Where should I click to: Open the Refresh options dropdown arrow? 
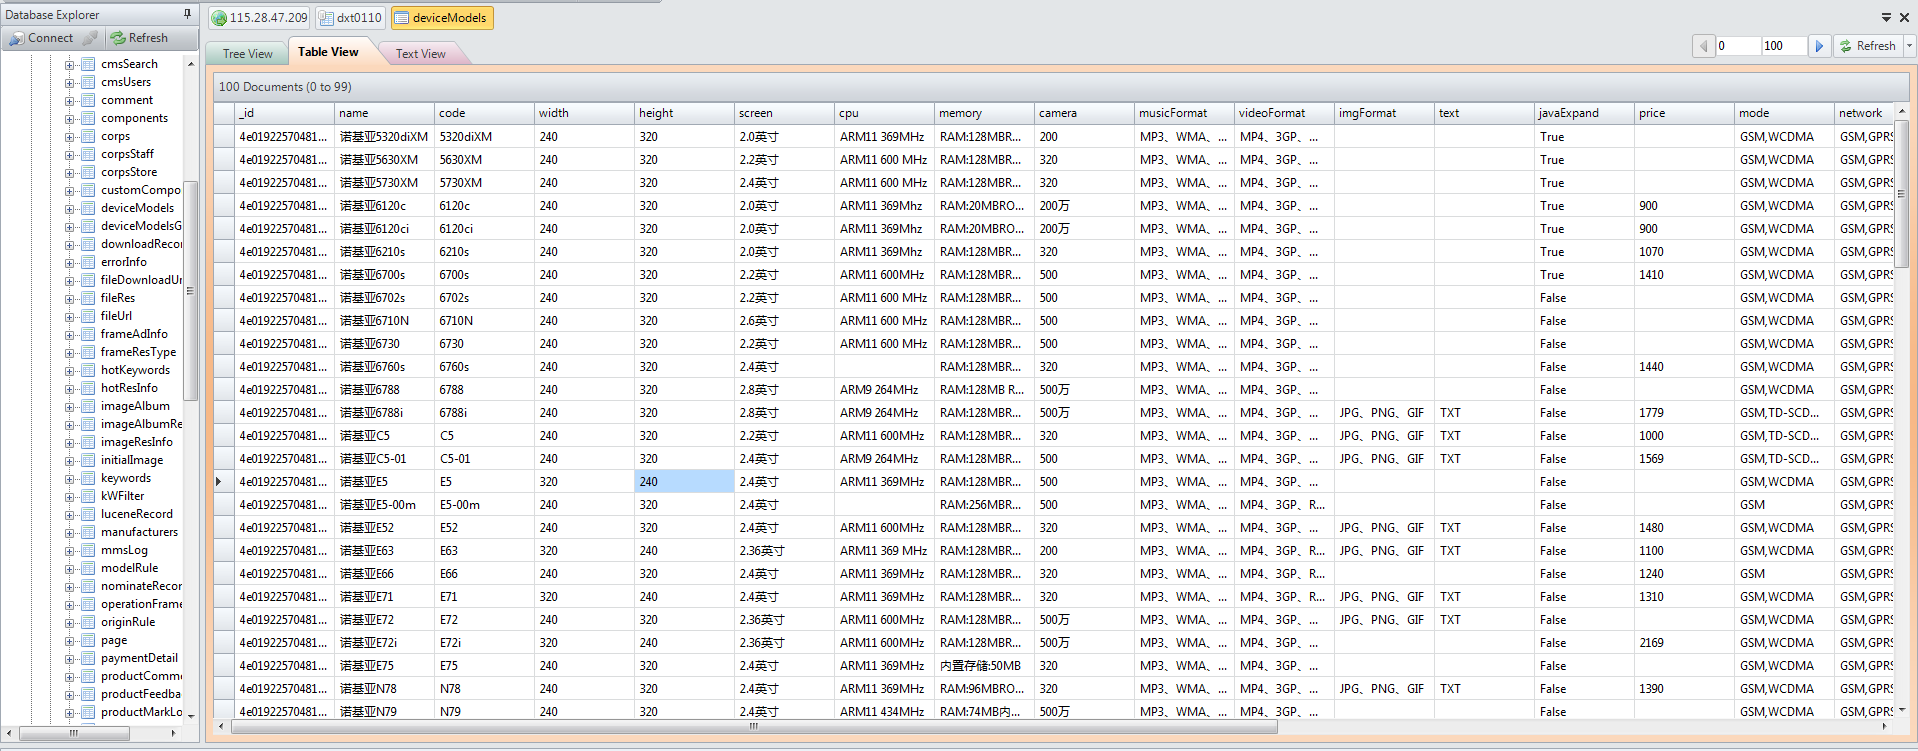click(1910, 46)
